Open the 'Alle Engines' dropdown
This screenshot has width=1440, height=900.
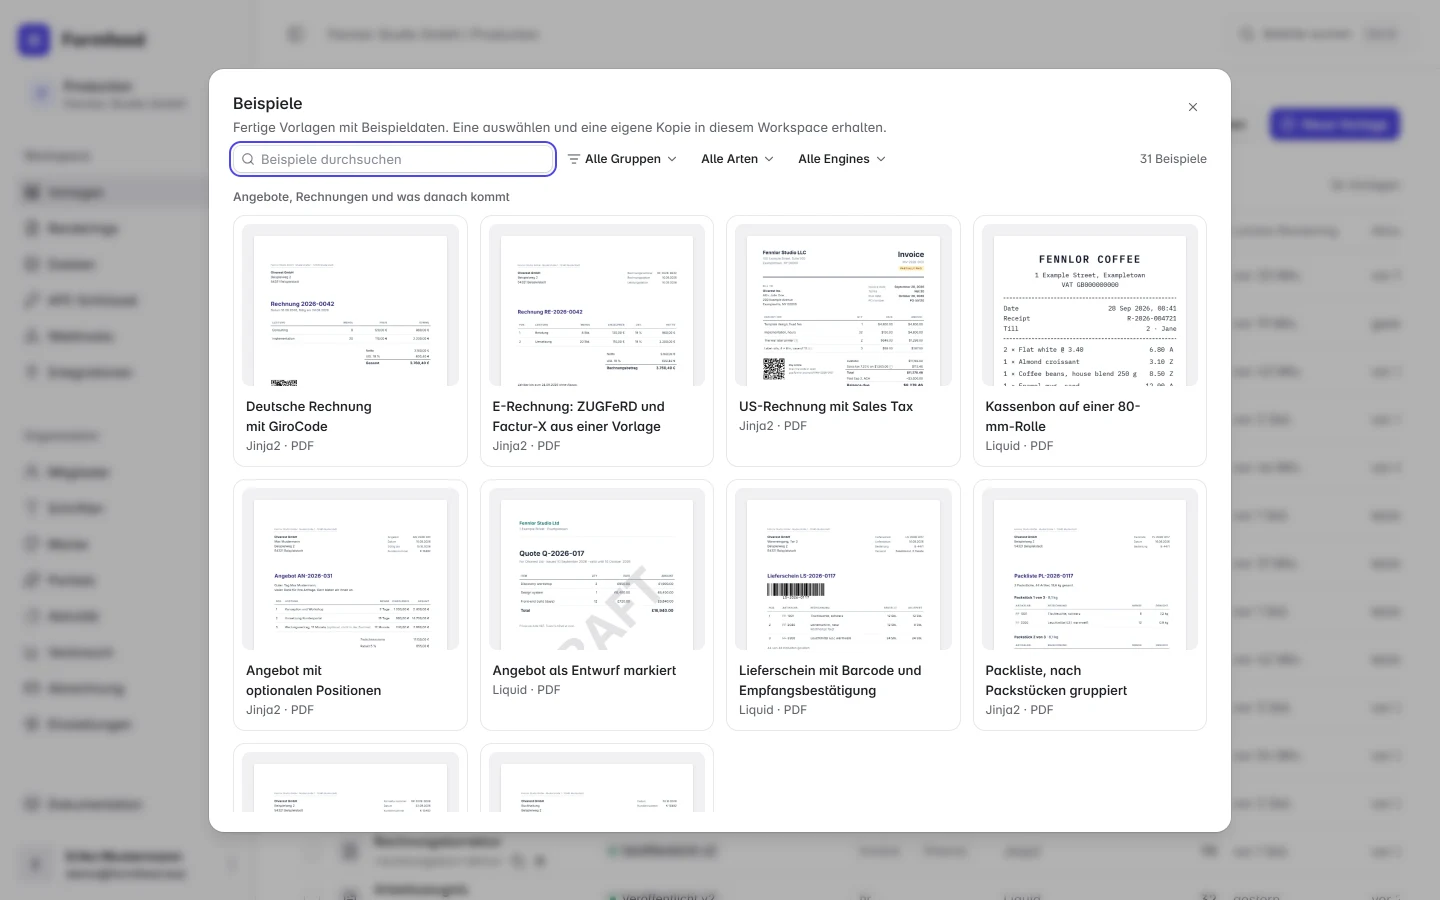coord(842,159)
